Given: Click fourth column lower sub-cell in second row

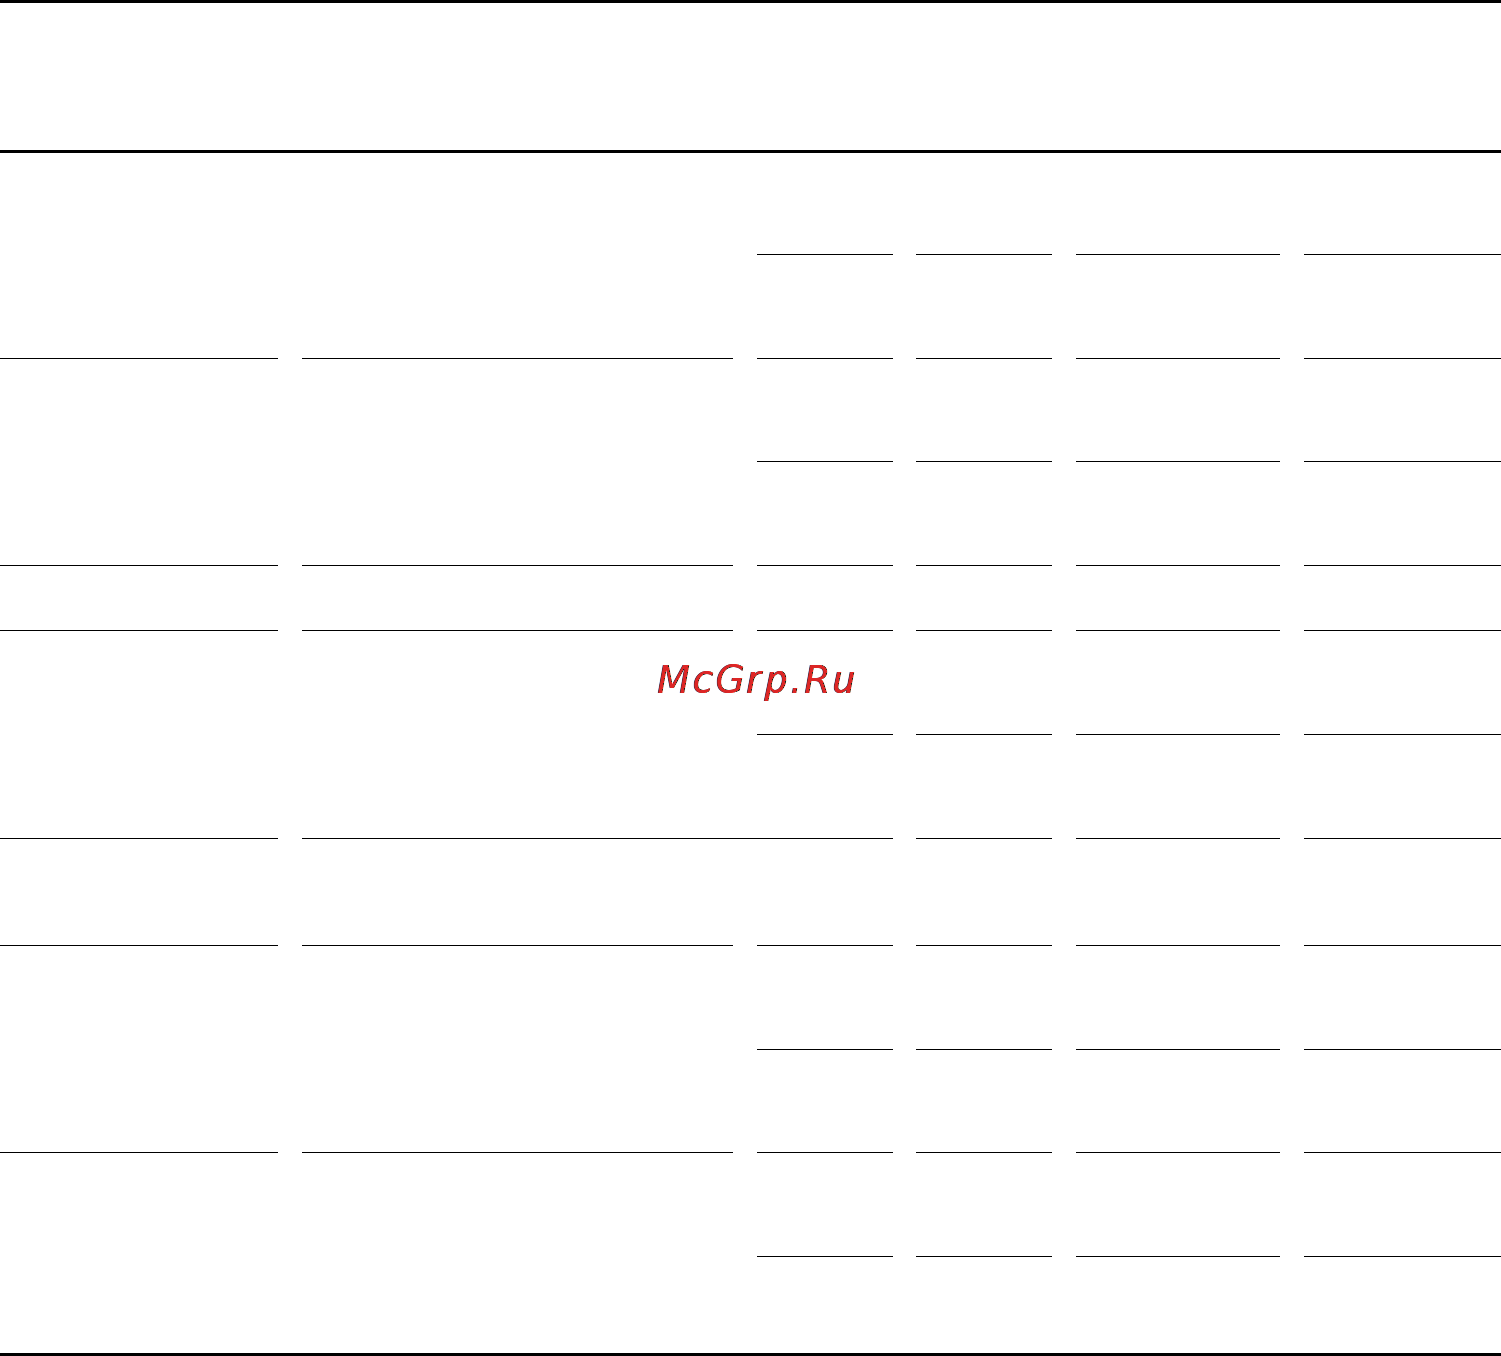Looking at the screenshot, I should 984,514.
